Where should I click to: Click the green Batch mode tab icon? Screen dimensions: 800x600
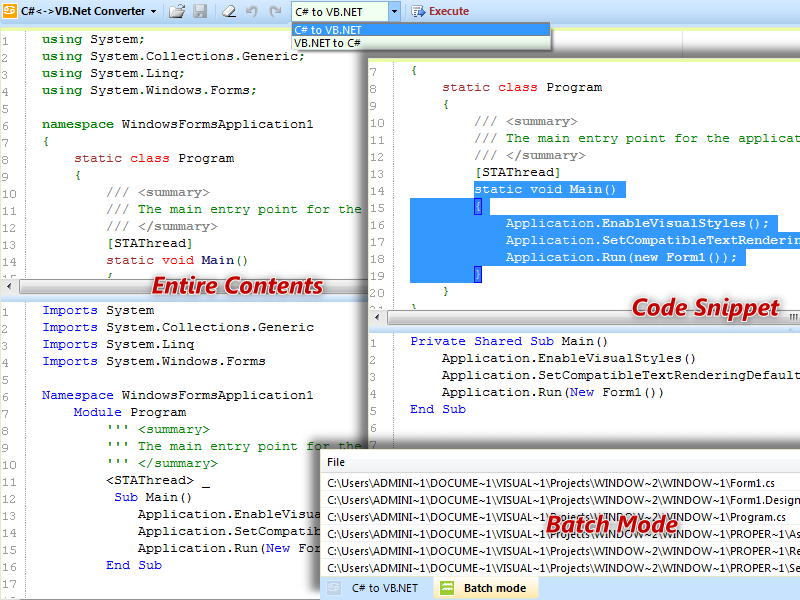click(447, 588)
